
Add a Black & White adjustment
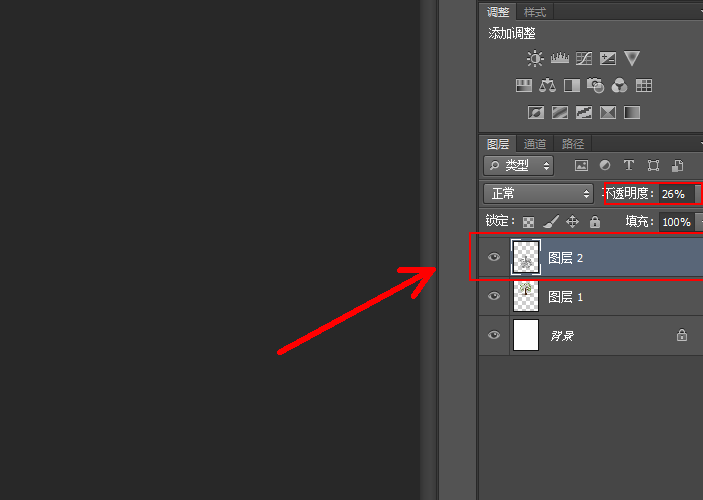[572, 85]
